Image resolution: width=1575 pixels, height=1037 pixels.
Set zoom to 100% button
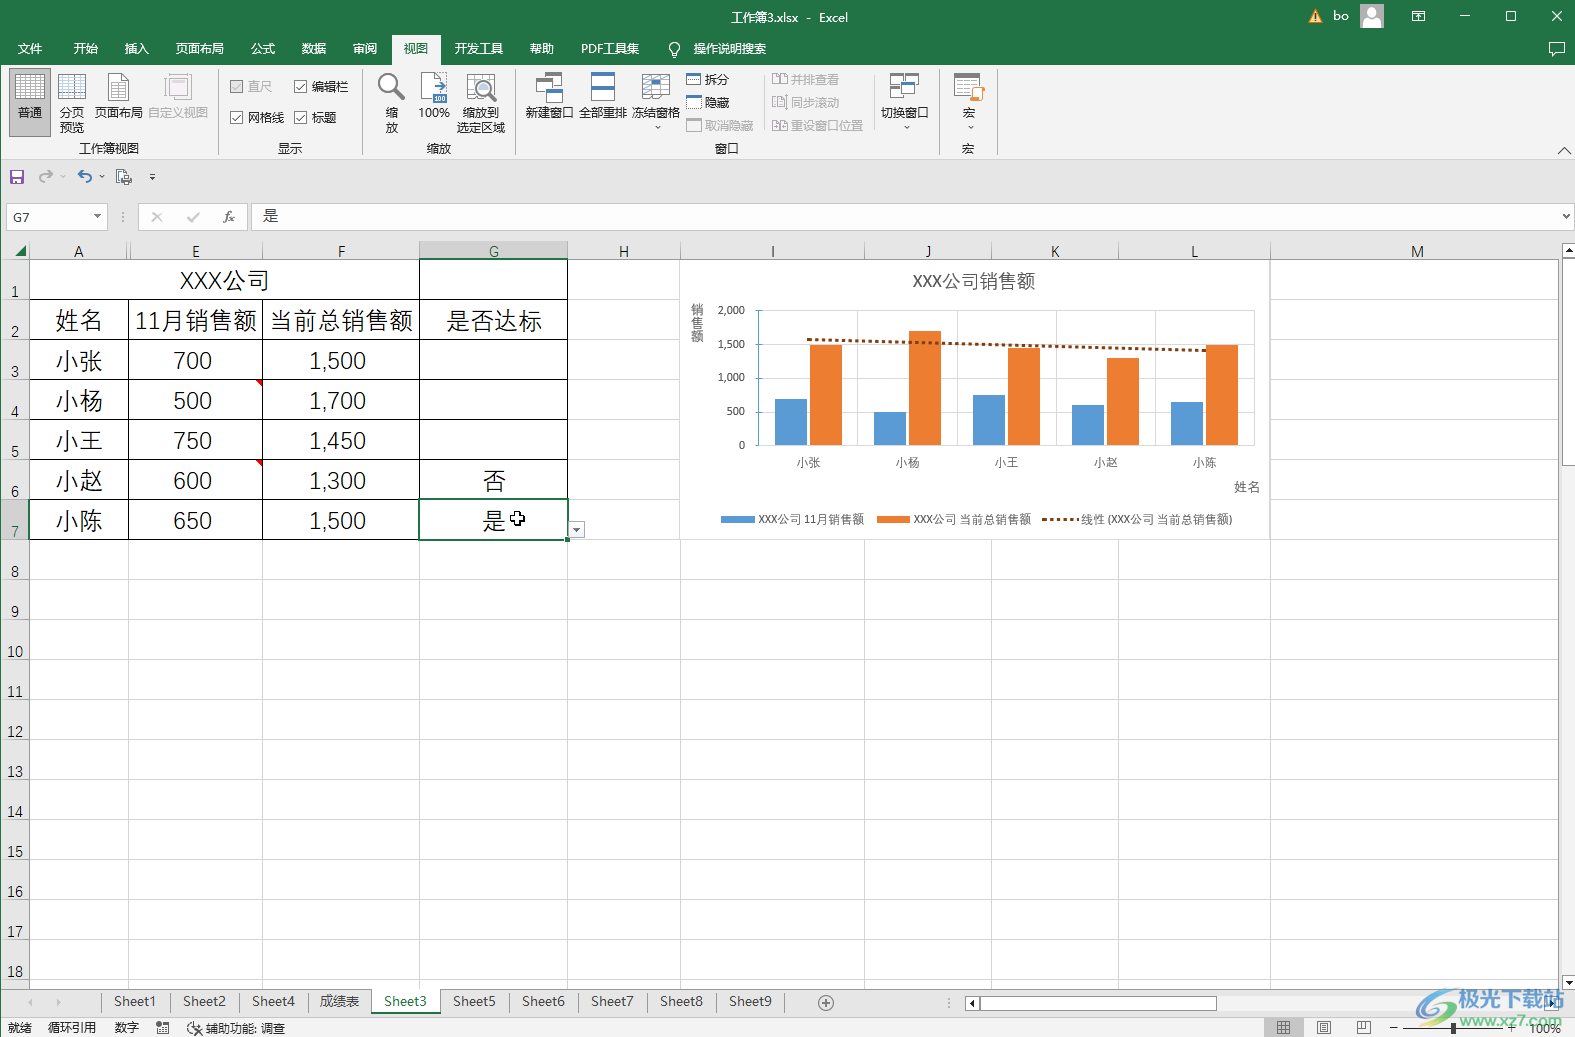[x=434, y=97]
